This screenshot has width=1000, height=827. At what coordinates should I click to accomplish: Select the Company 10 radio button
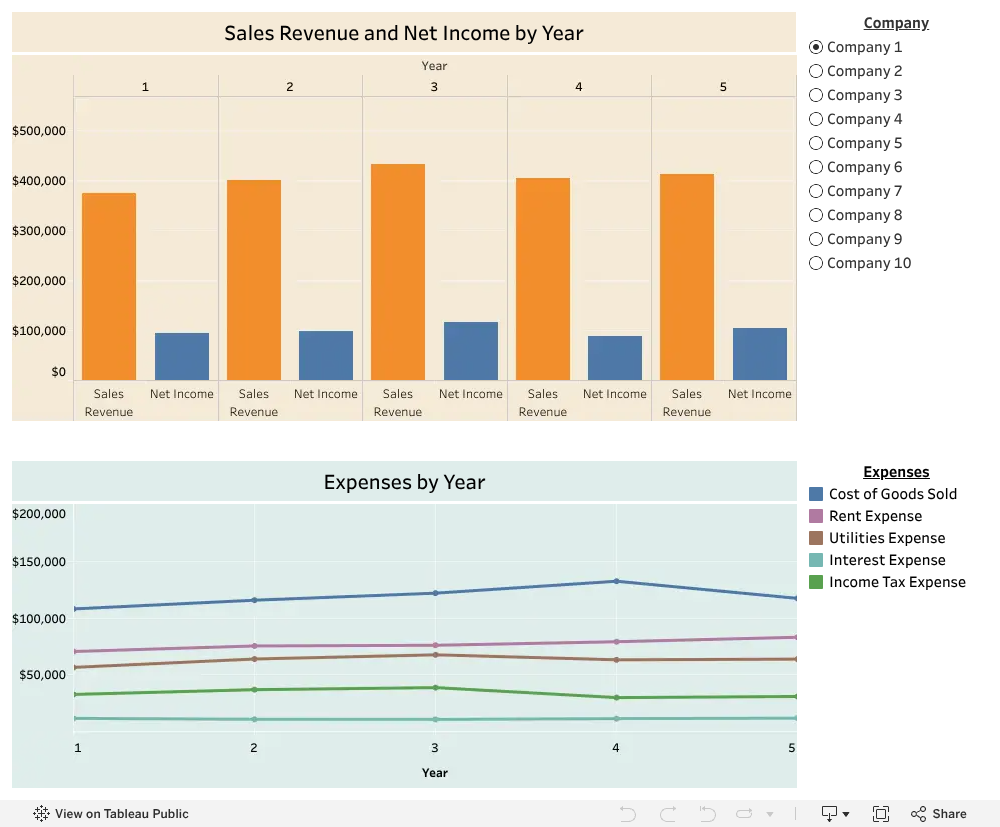816,263
